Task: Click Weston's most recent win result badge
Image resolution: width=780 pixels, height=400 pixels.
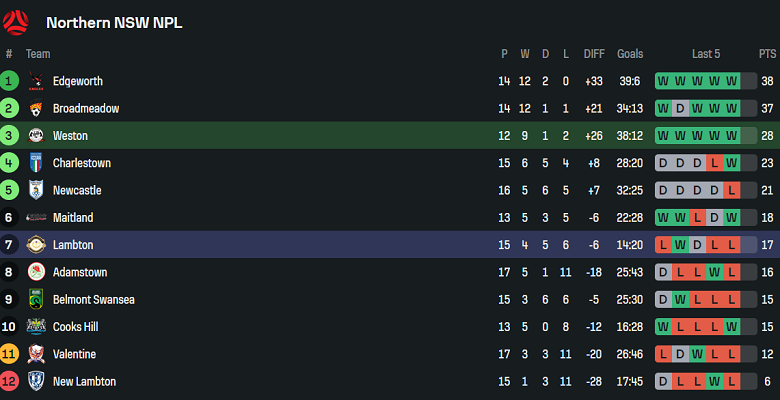Action: [x=731, y=136]
